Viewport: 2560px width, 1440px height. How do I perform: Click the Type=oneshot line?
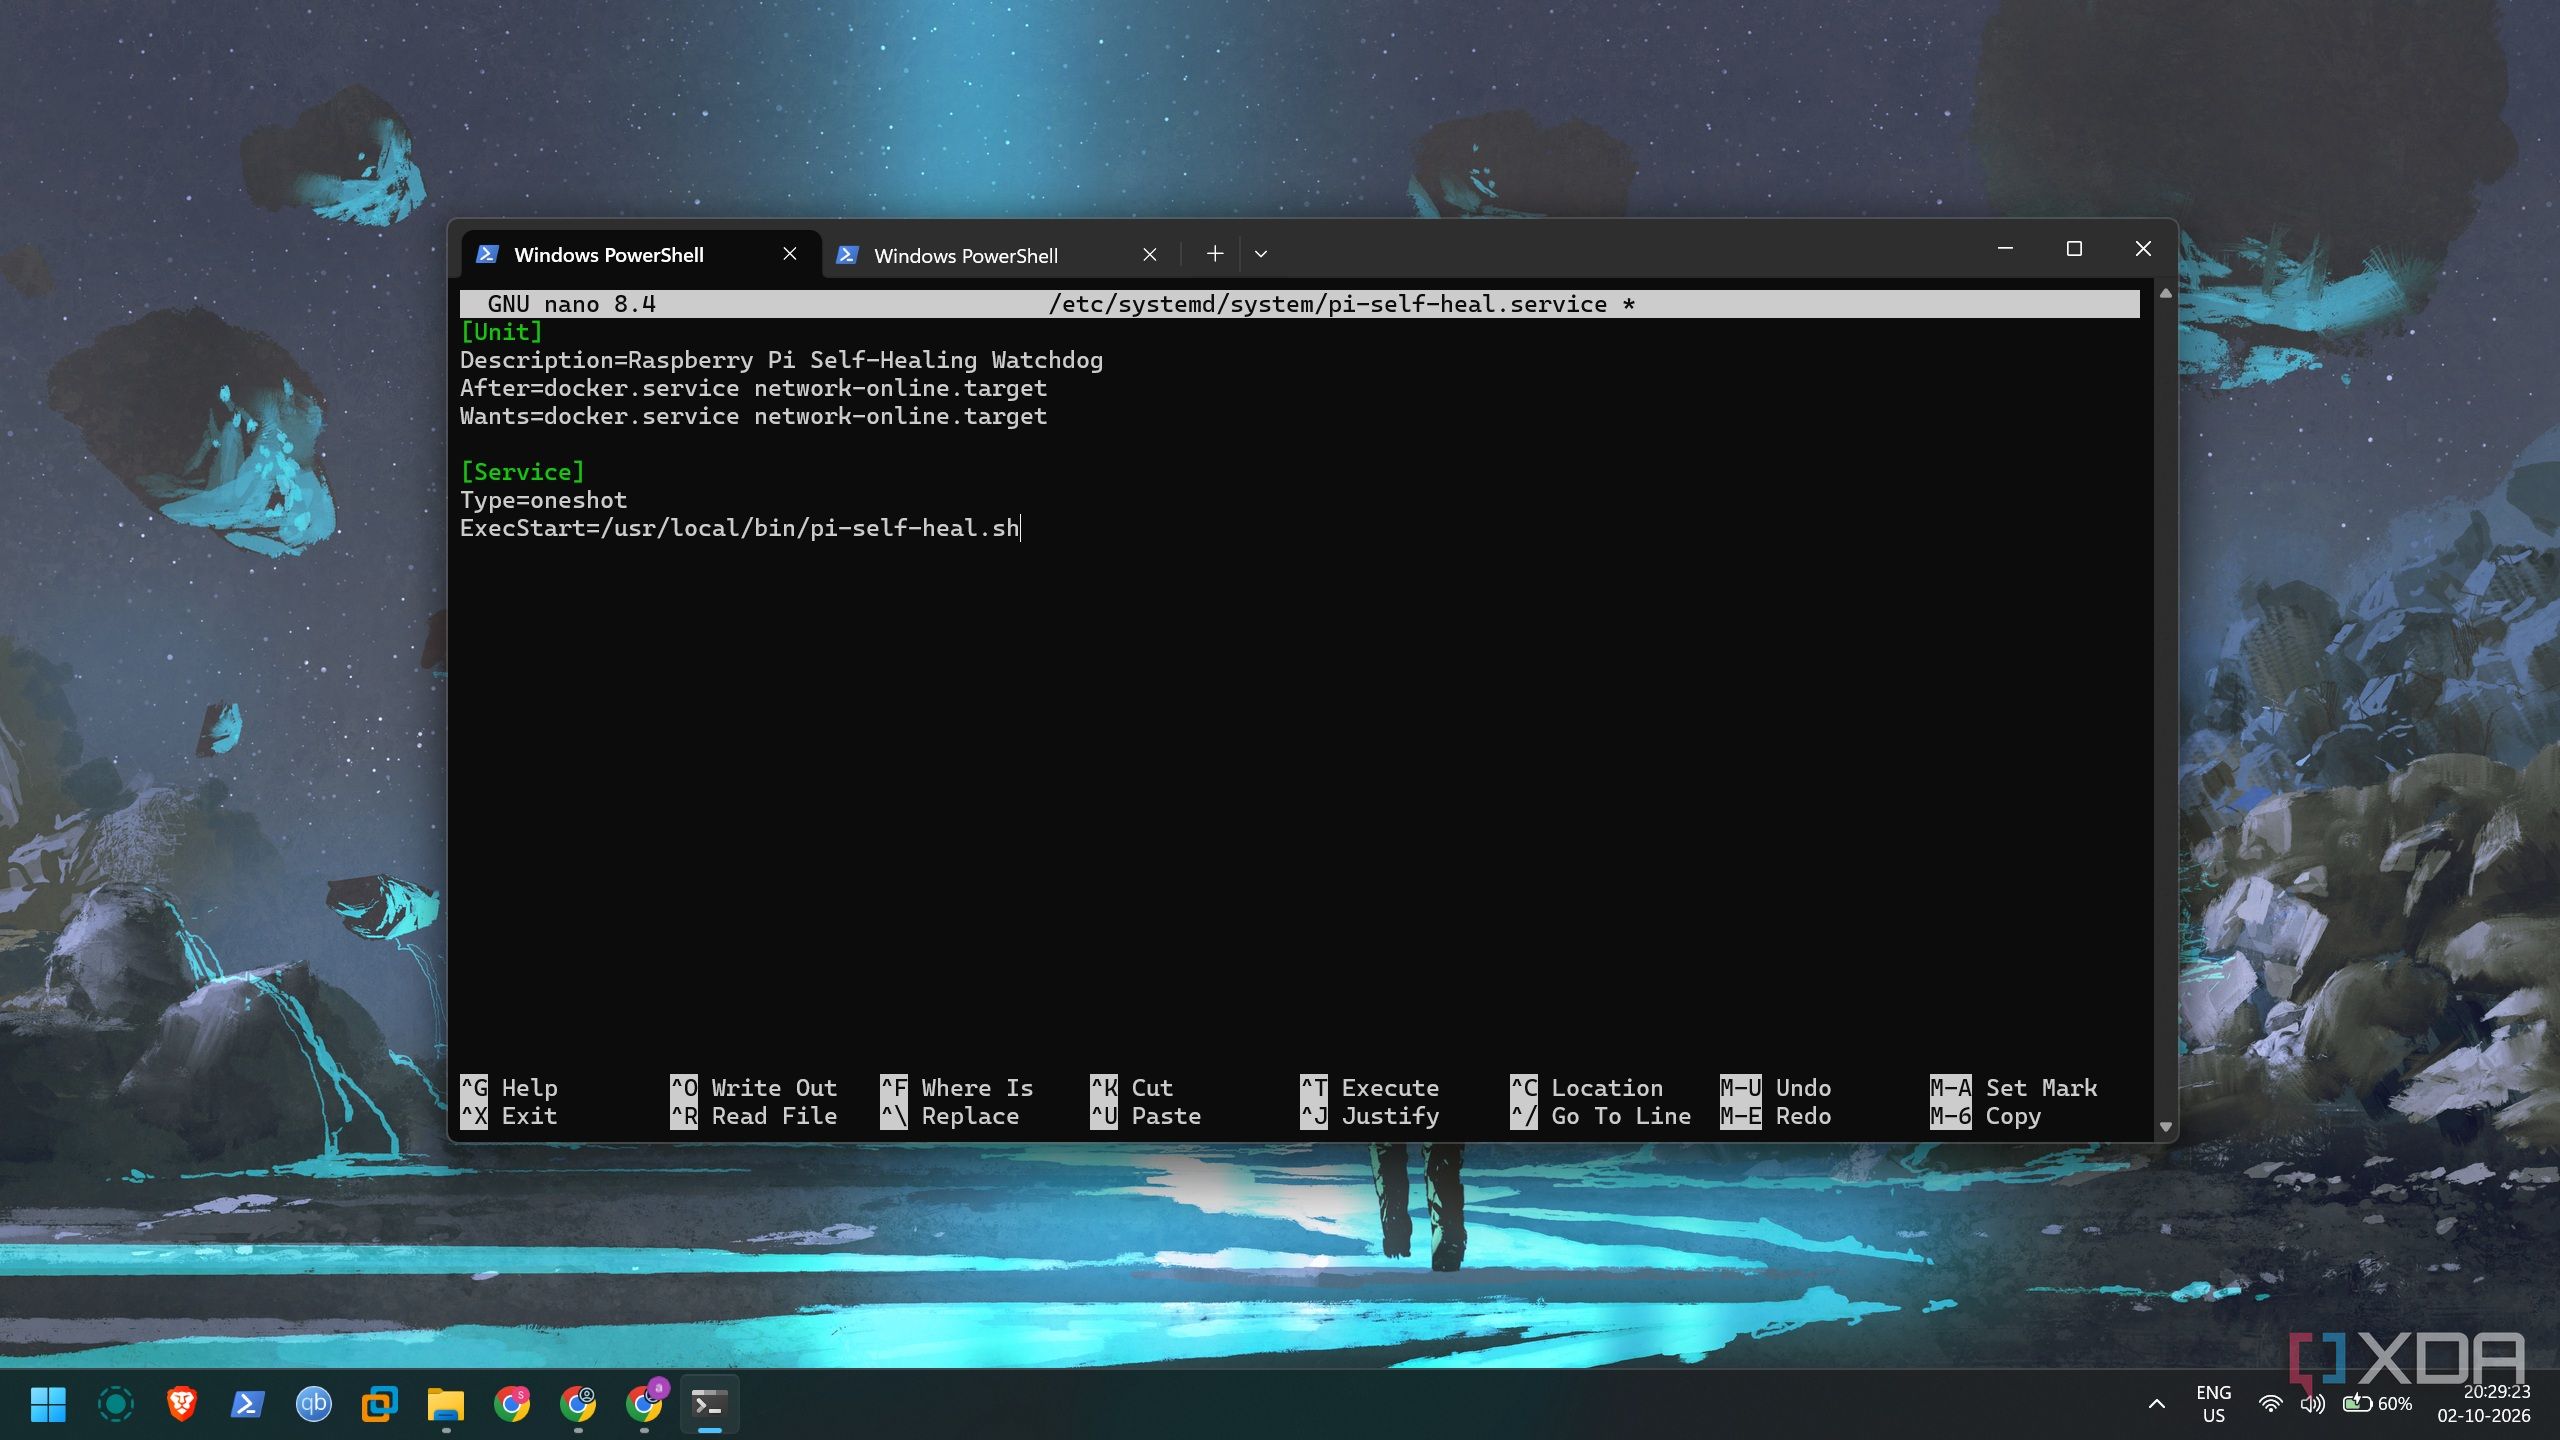(x=543, y=500)
